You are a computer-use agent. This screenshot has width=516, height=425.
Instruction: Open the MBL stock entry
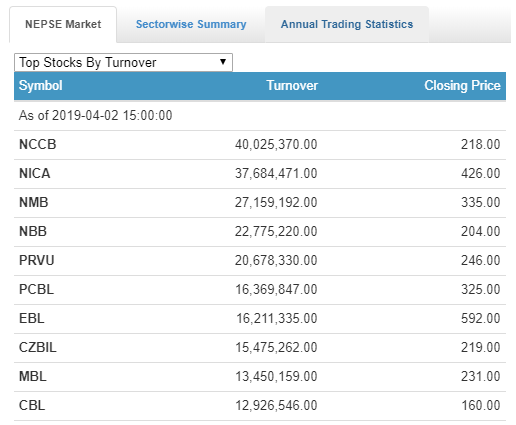pos(33,376)
